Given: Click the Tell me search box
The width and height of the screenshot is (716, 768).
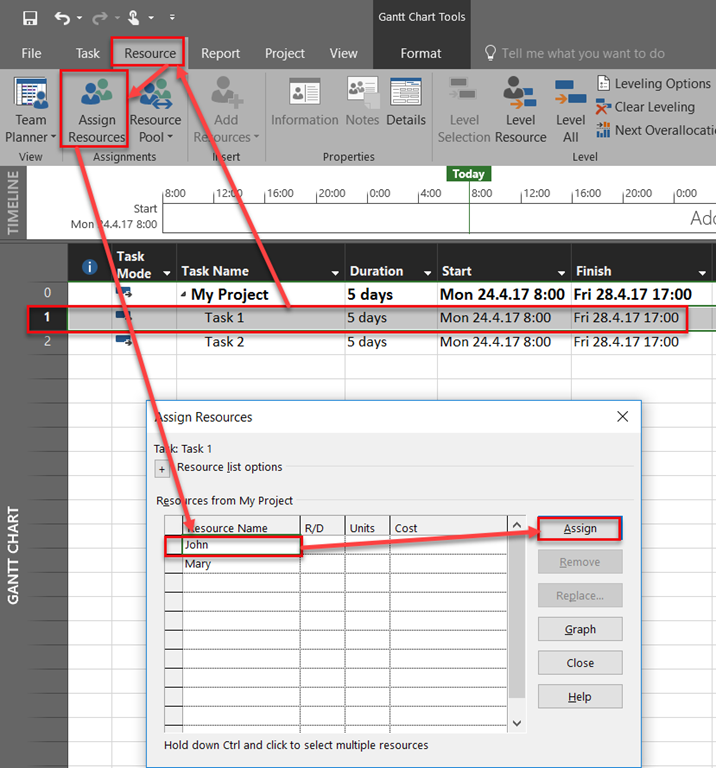Looking at the screenshot, I should pyautogui.click(x=583, y=53).
